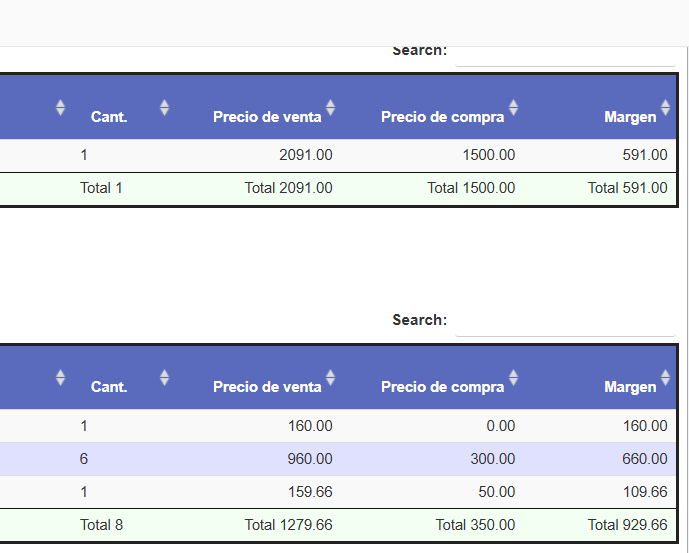Screen dimensions: 689x553
Task: Select the highlighted row with quantity 6
Action: (x=300, y=459)
